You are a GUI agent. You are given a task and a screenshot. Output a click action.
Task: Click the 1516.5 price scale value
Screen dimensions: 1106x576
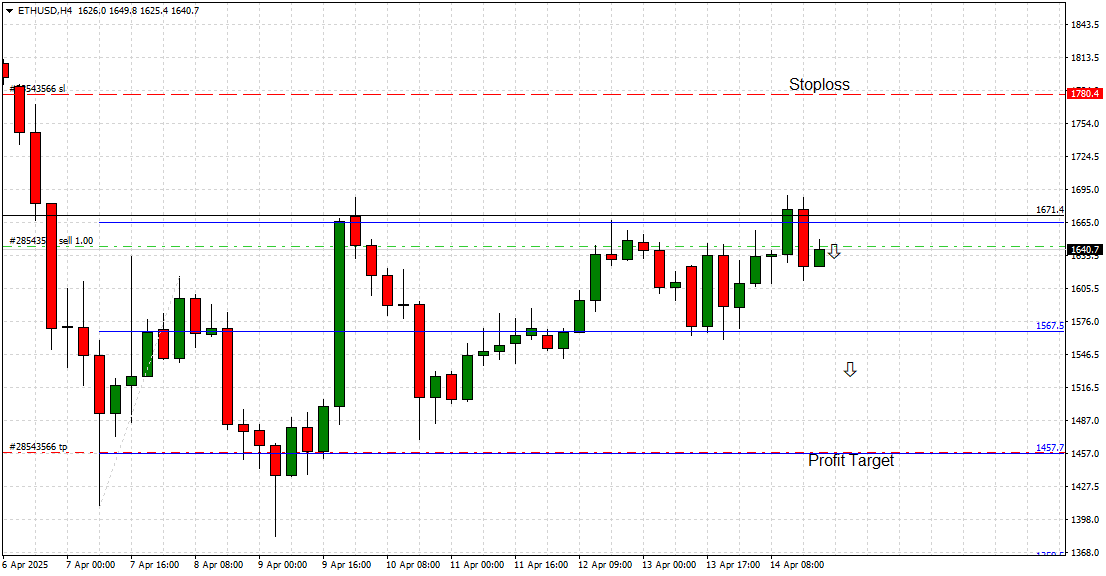[1085, 388]
